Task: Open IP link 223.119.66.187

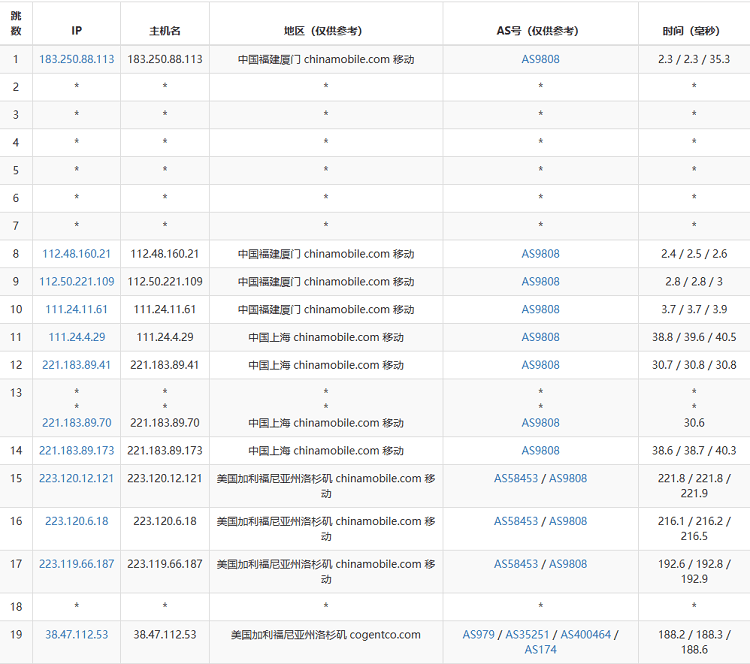Action: 77,564
